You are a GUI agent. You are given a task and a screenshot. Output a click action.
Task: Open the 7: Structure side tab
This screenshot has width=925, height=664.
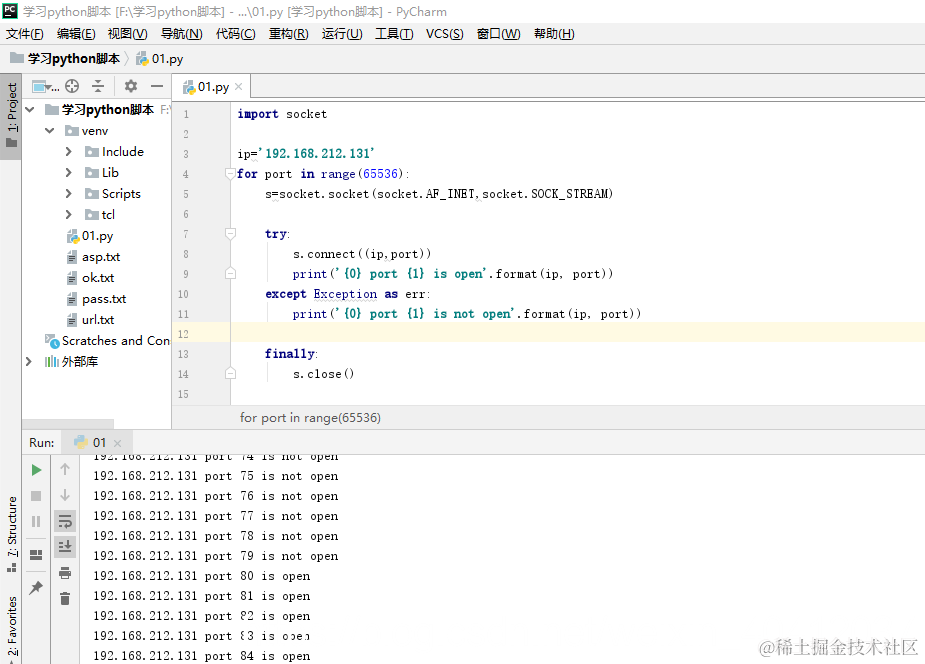click(11, 533)
